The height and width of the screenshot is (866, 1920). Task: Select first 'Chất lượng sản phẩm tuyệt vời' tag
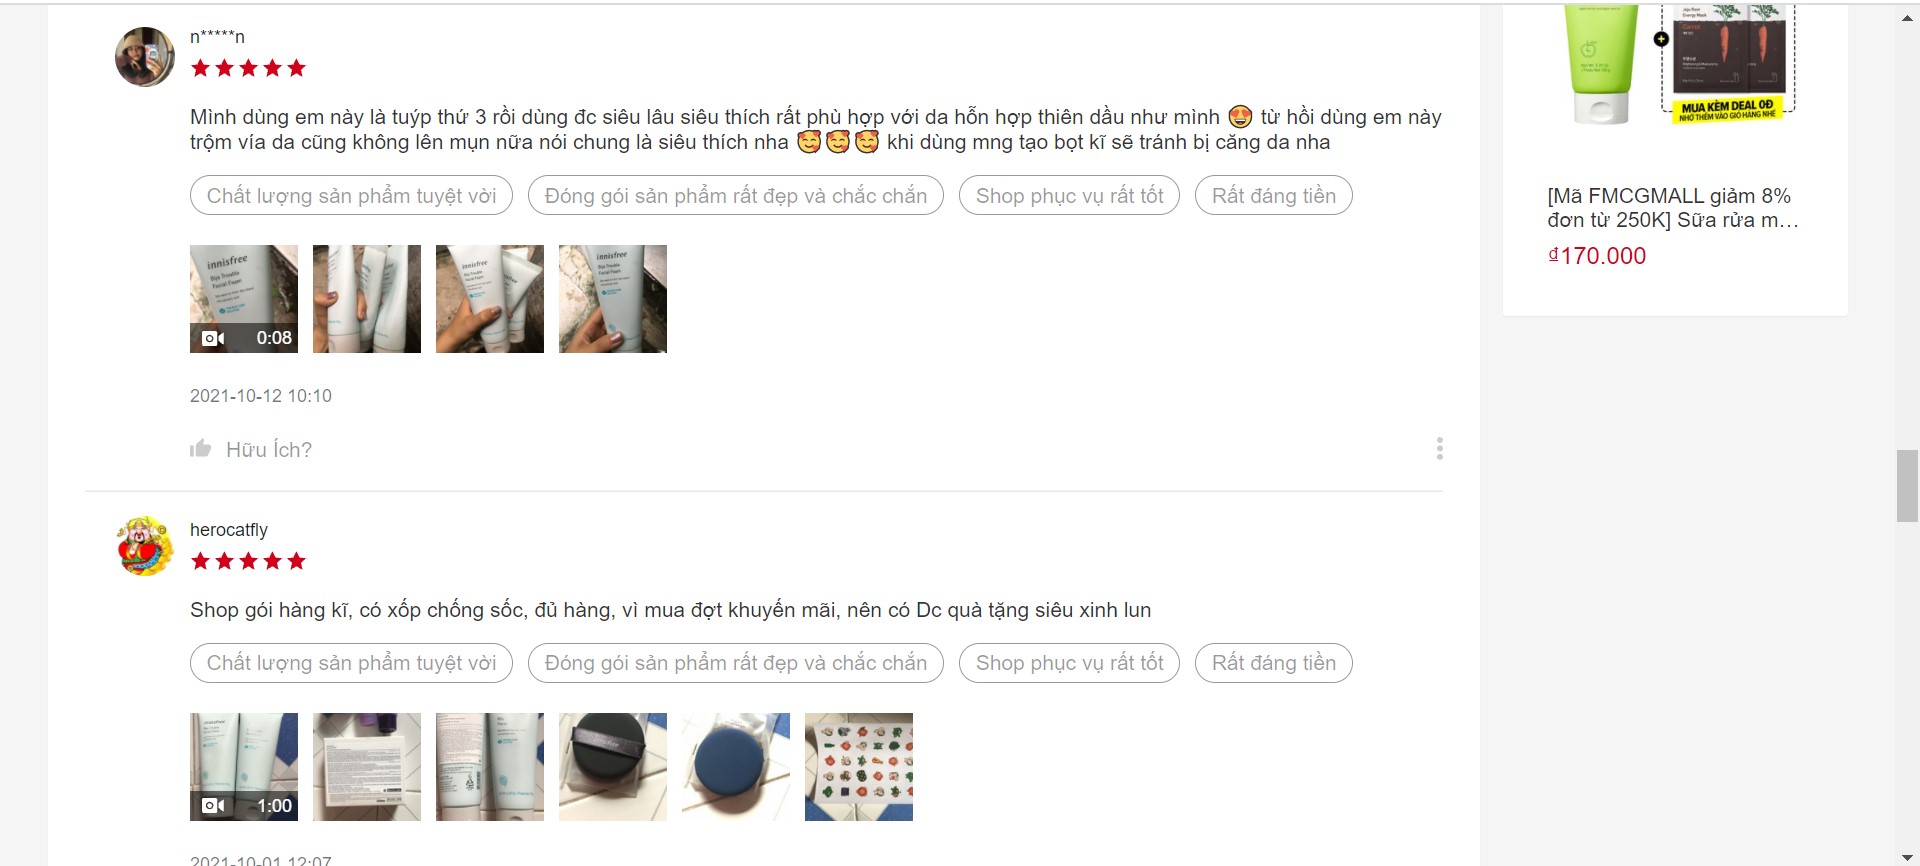click(x=351, y=195)
